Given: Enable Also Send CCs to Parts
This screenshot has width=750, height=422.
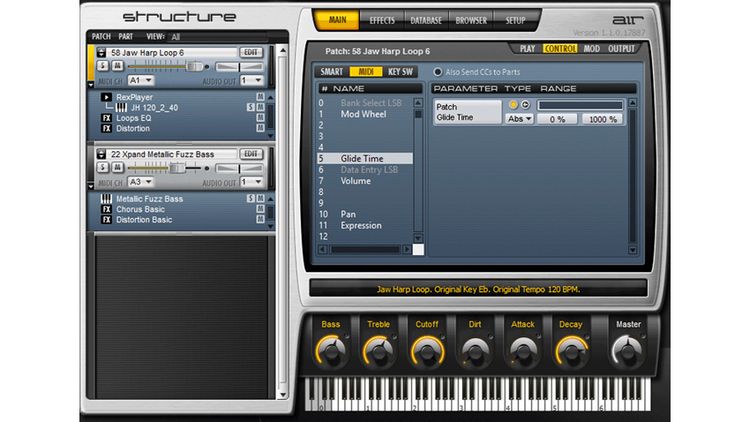Looking at the screenshot, I should 437,72.
